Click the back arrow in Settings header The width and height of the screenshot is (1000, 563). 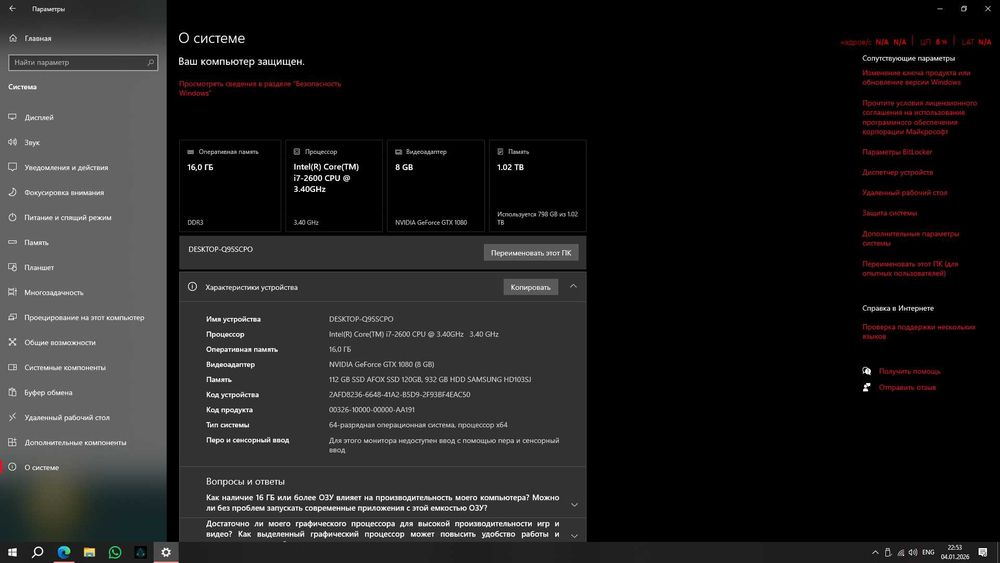click(12, 9)
